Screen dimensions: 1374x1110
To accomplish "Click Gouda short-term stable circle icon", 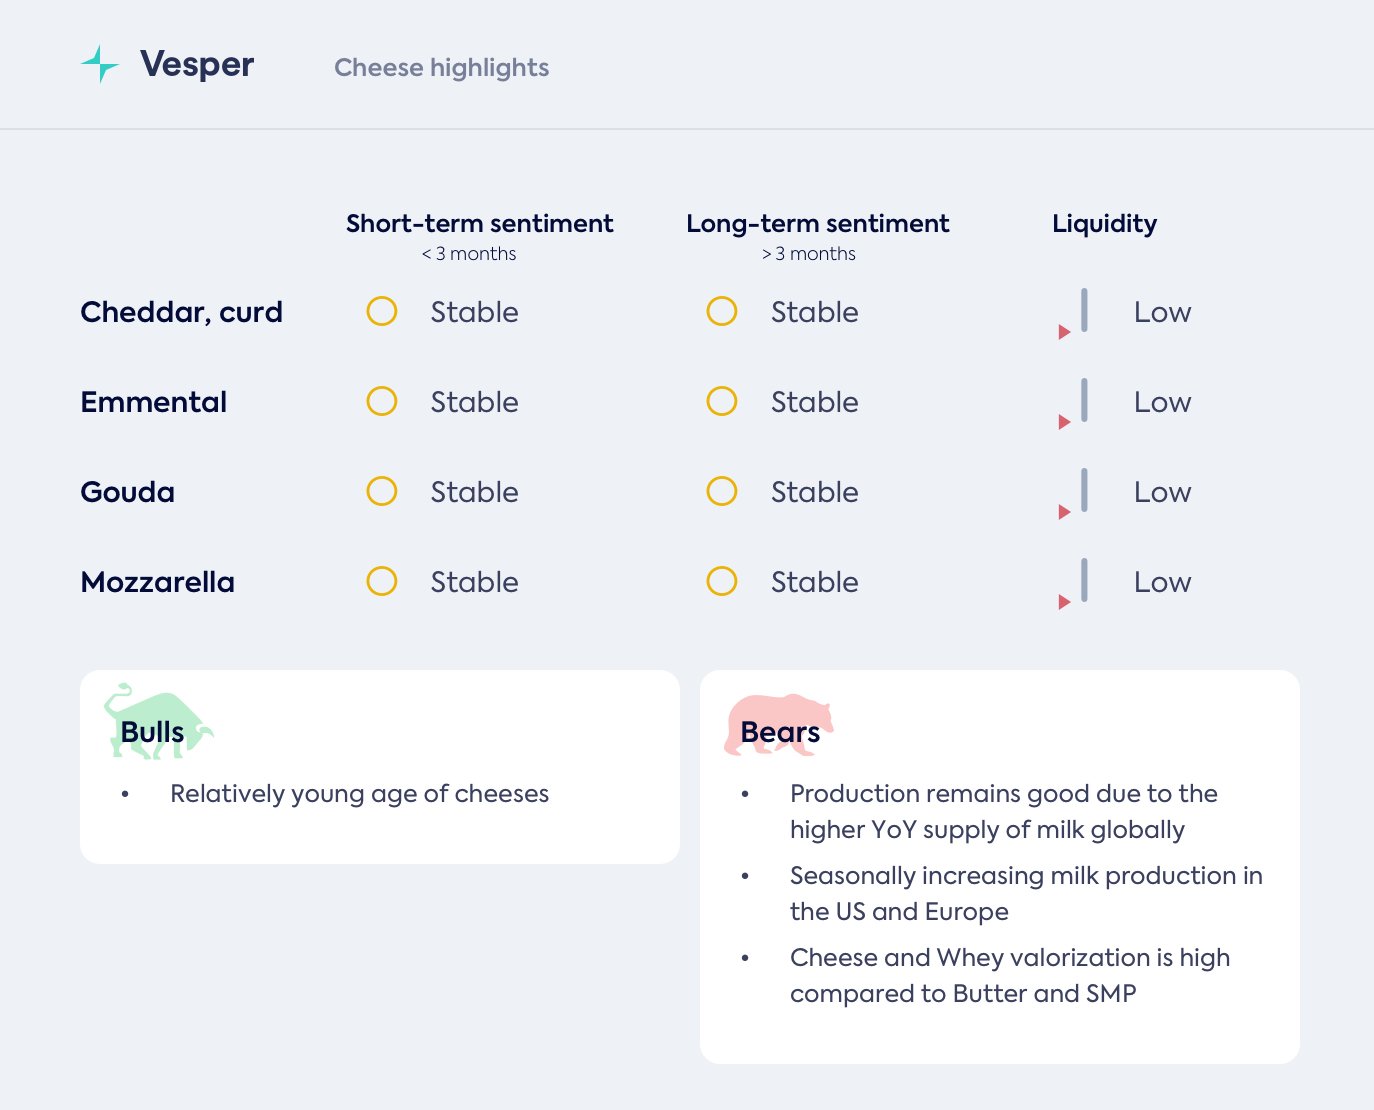I will pos(382,492).
